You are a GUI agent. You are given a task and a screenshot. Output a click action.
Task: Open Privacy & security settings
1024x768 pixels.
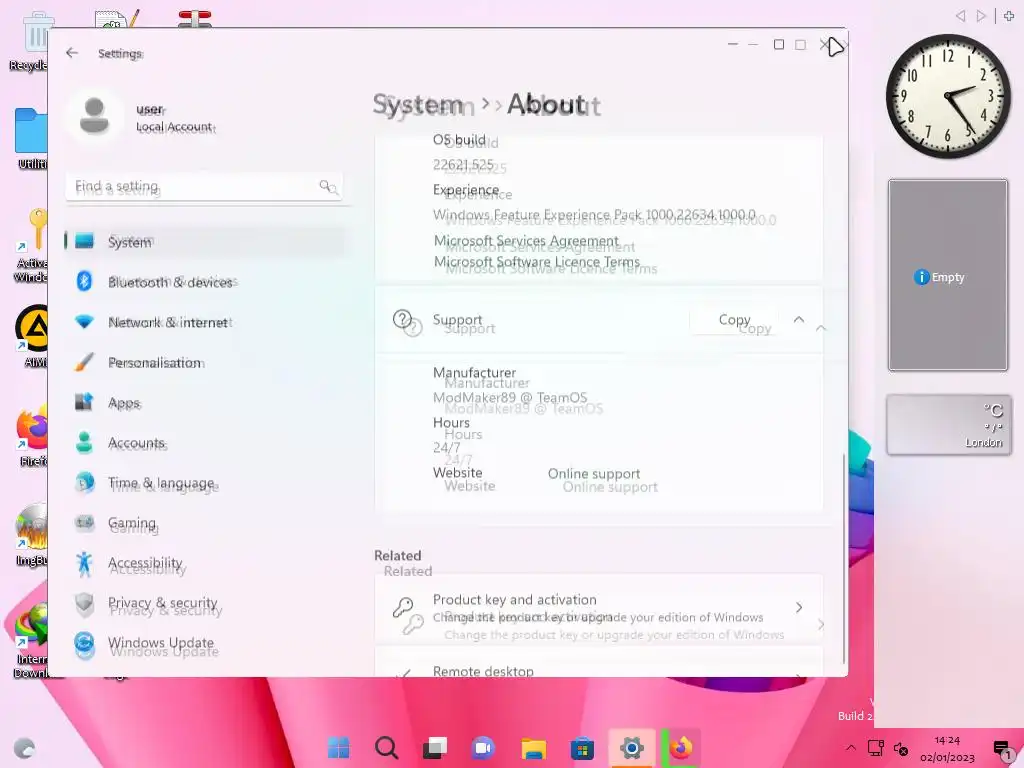point(204,603)
